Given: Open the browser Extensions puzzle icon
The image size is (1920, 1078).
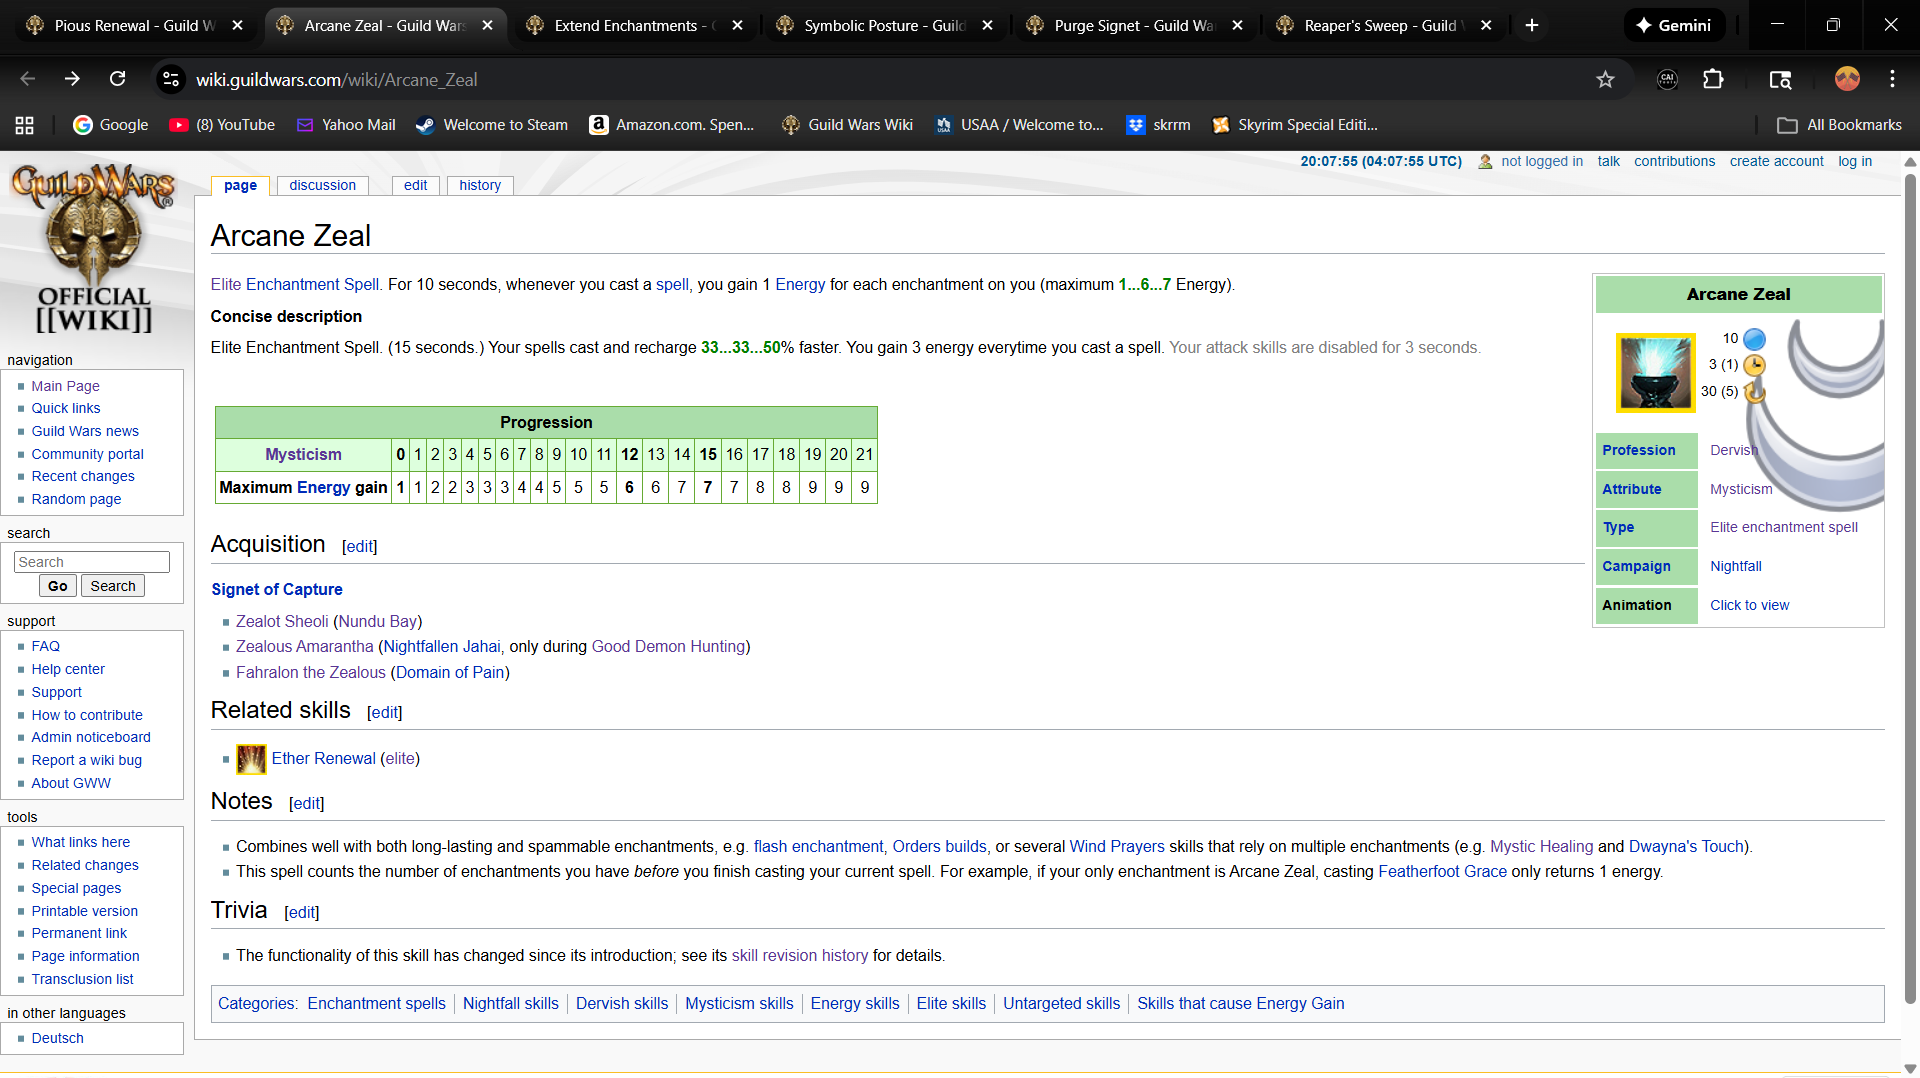Looking at the screenshot, I should click(x=1713, y=80).
